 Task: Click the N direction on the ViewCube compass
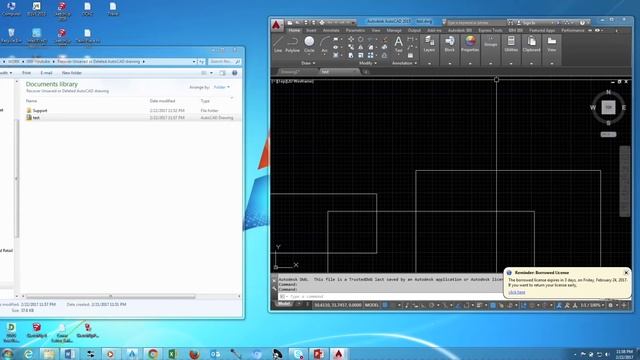click(608, 93)
